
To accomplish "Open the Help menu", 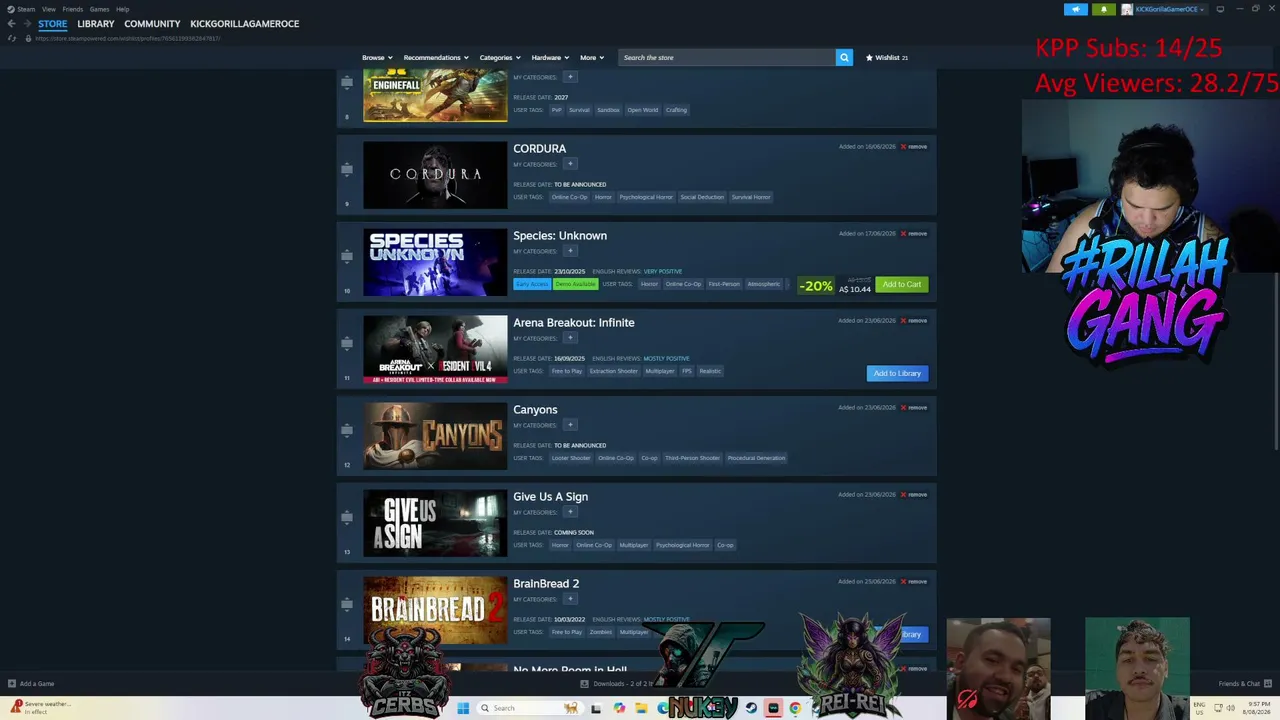I will 122,9.
